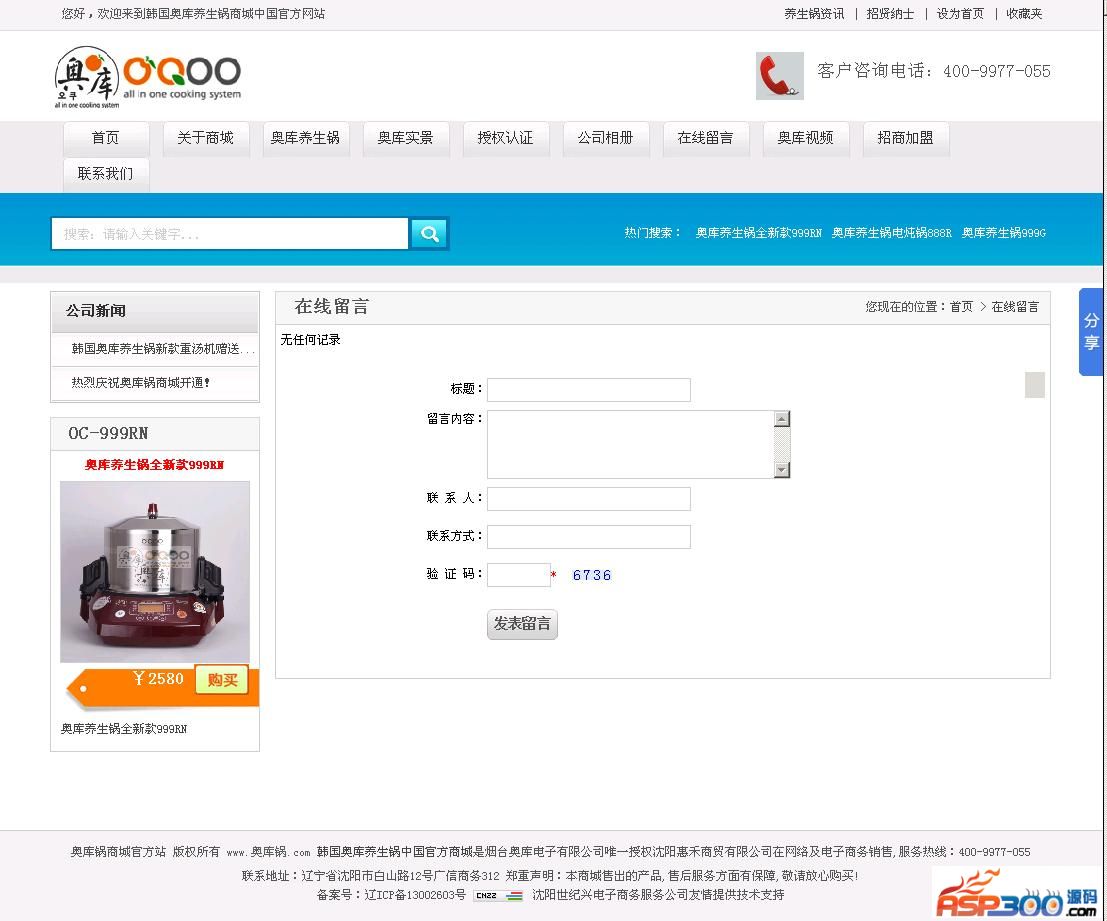Click the 辽ICP备13002603号 record link
The height and width of the screenshot is (921, 1107).
(x=415, y=896)
